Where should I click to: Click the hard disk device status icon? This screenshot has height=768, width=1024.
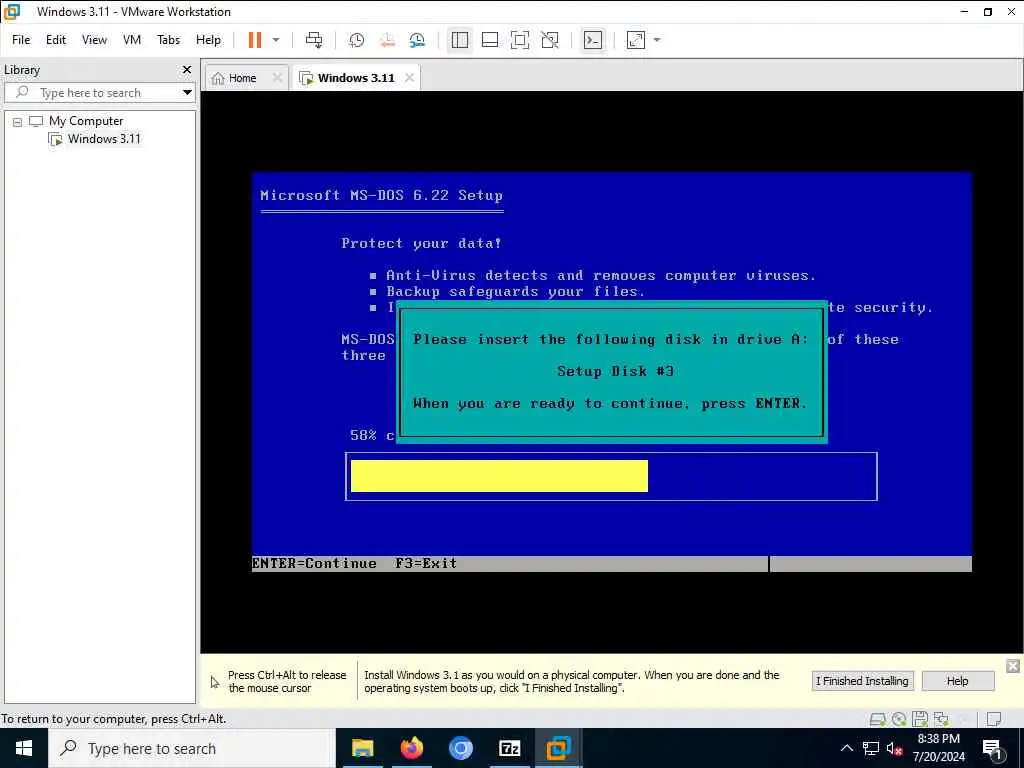(878, 719)
